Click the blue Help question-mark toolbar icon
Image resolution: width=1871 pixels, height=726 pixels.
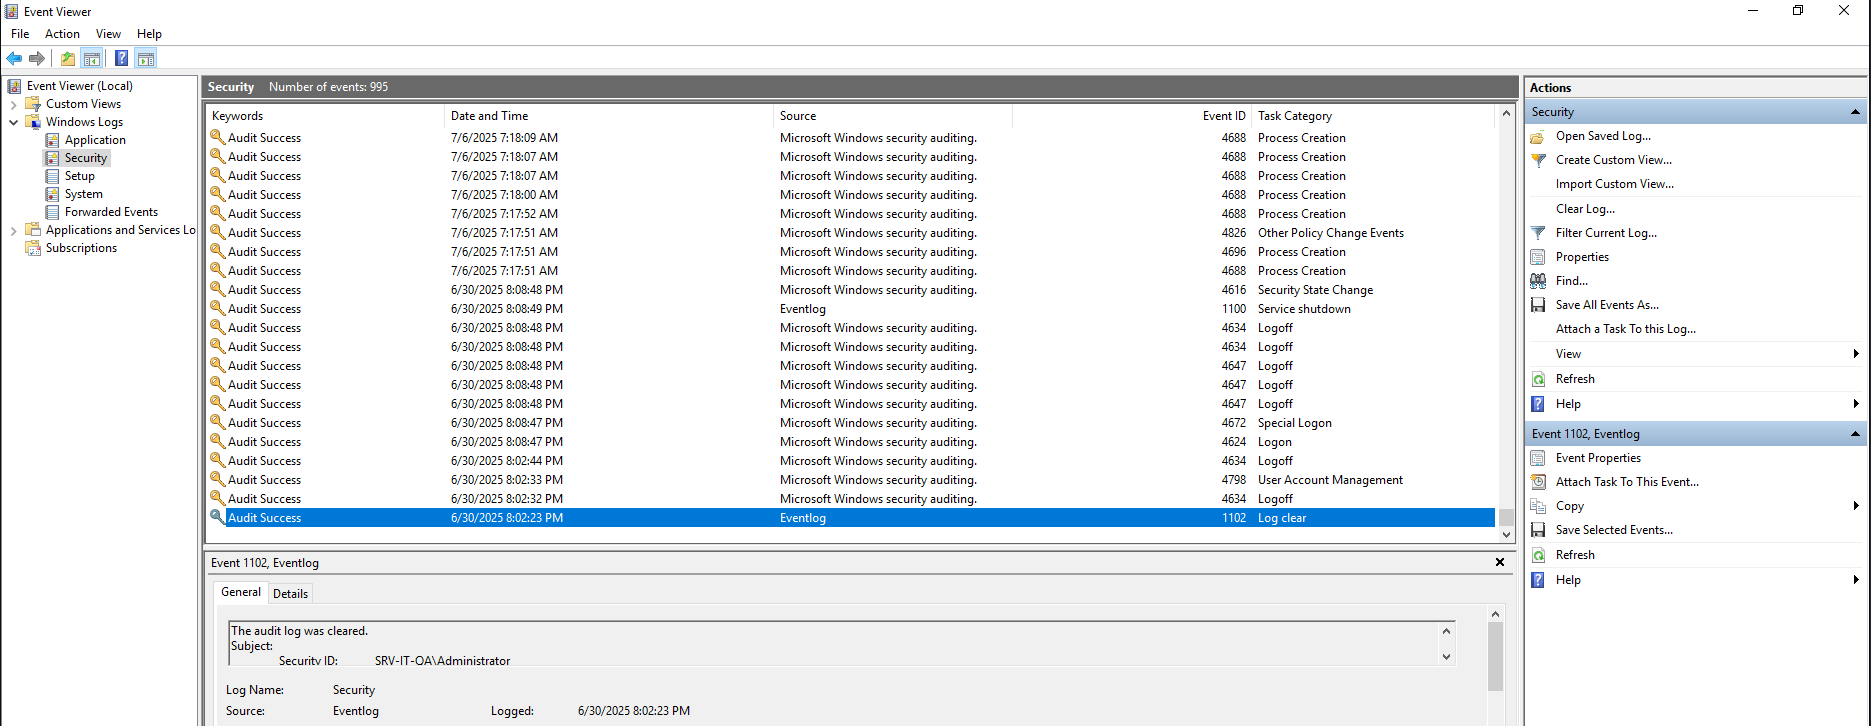121,58
